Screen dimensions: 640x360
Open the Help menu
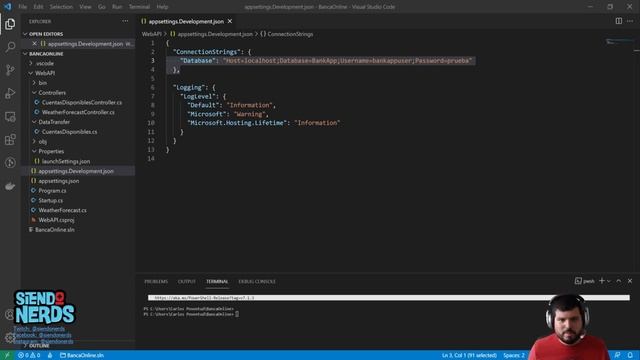(x=162, y=7)
